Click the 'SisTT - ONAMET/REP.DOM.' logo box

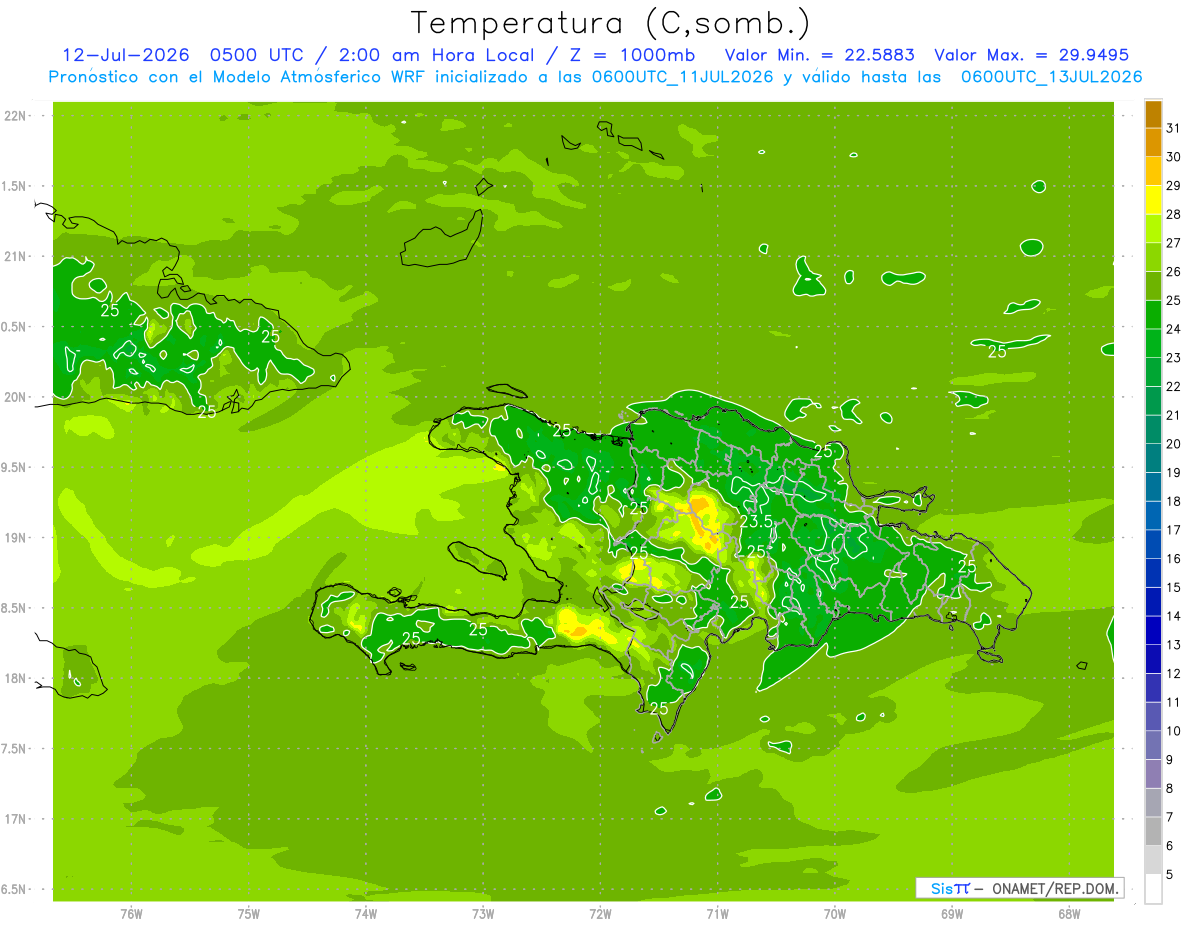1020,888
